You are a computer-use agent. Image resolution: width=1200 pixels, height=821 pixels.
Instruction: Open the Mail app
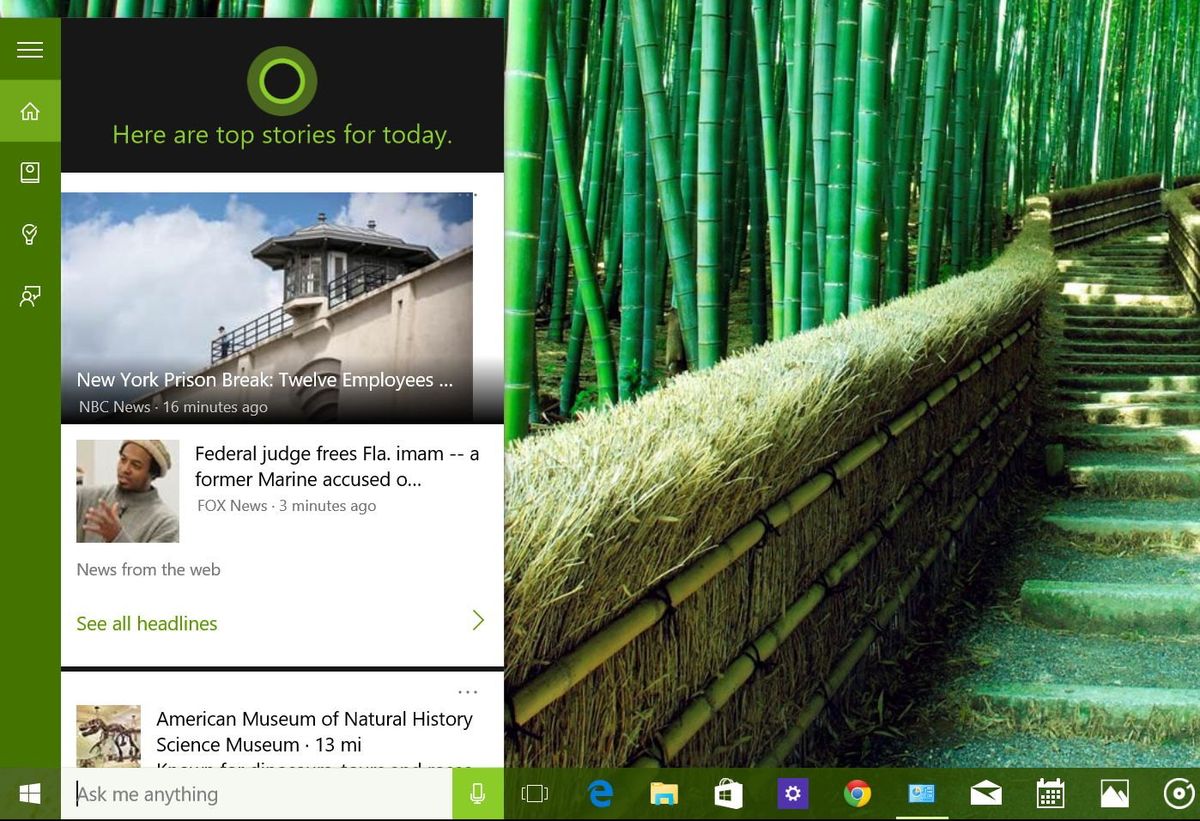[x=986, y=793]
